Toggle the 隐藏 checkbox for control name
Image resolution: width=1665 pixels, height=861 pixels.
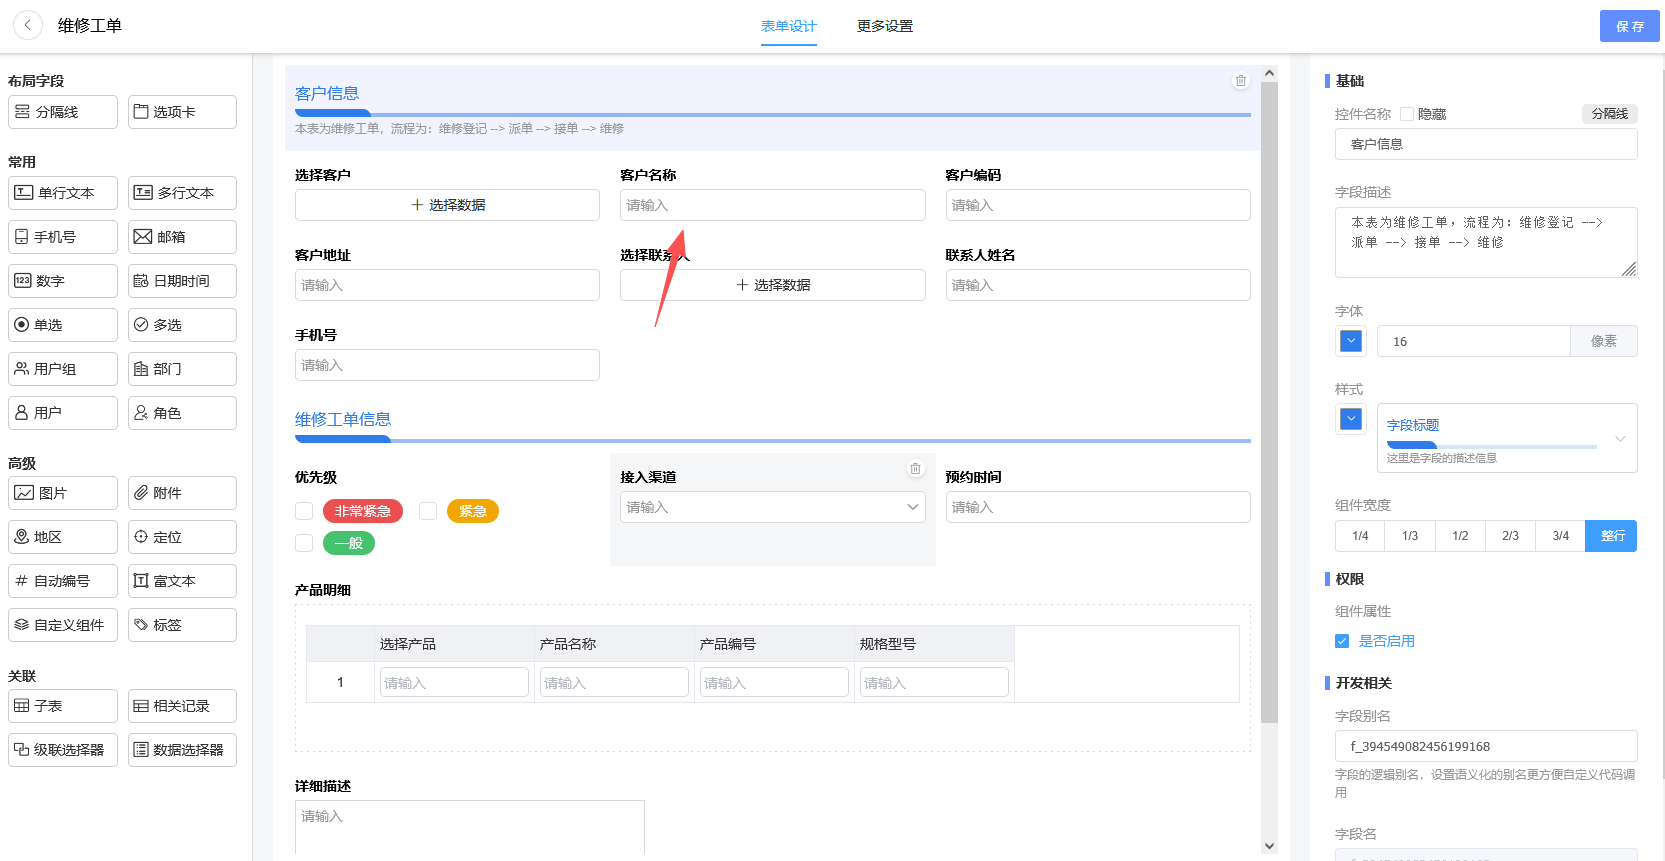[x=1407, y=114]
